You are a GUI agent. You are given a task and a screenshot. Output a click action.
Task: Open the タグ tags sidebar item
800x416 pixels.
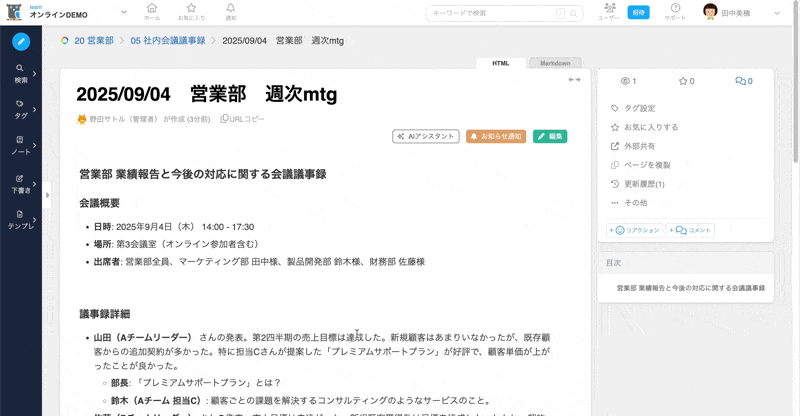20,108
